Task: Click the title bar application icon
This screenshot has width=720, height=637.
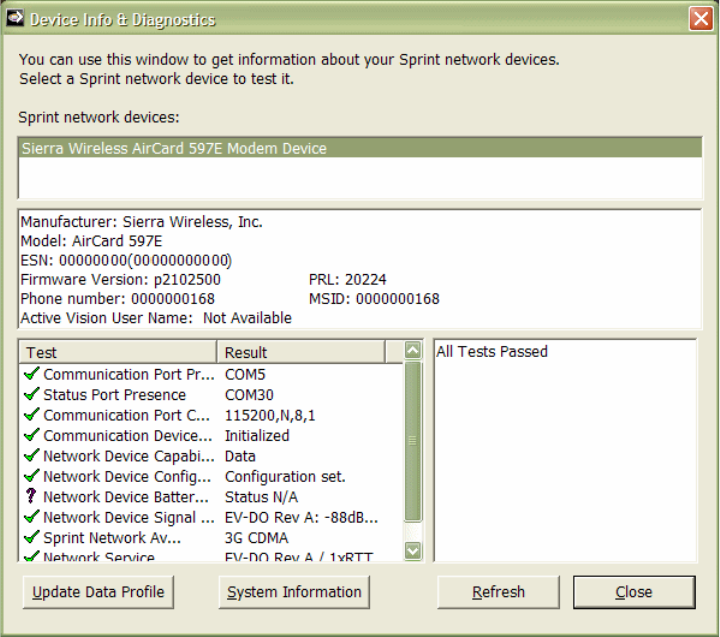Action: pyautogui.click(x=15, y=18)
